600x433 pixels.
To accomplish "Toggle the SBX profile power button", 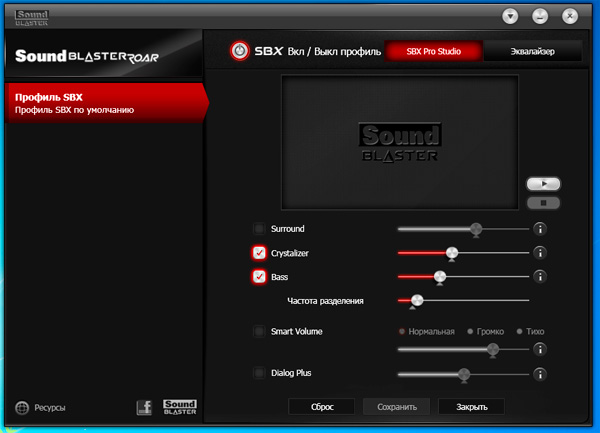I will [239, 50].
